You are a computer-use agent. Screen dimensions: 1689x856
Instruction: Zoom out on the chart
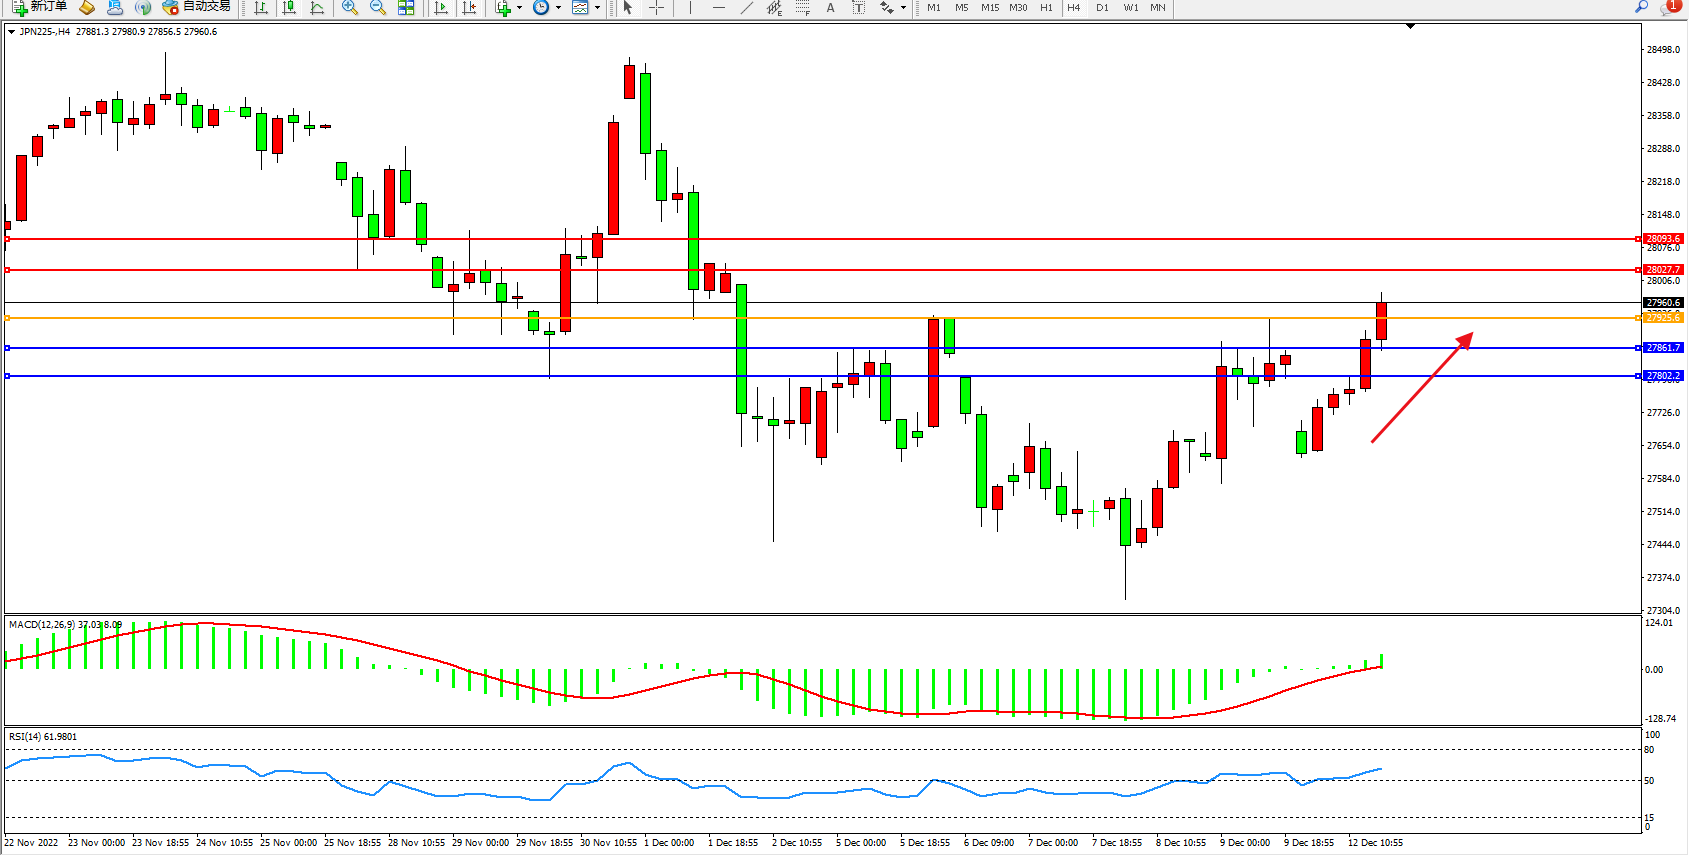click(x=378, y=8)
